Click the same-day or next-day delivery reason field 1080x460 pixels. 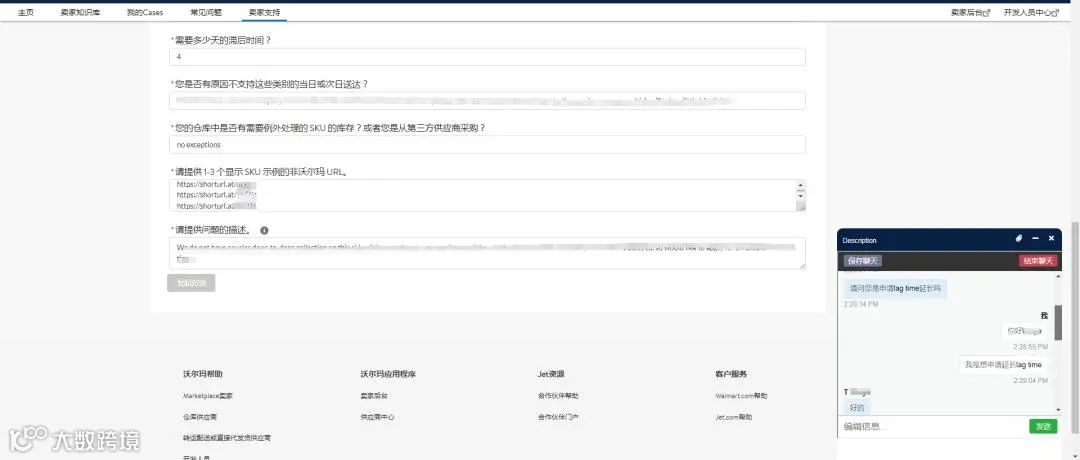(487, 101)
